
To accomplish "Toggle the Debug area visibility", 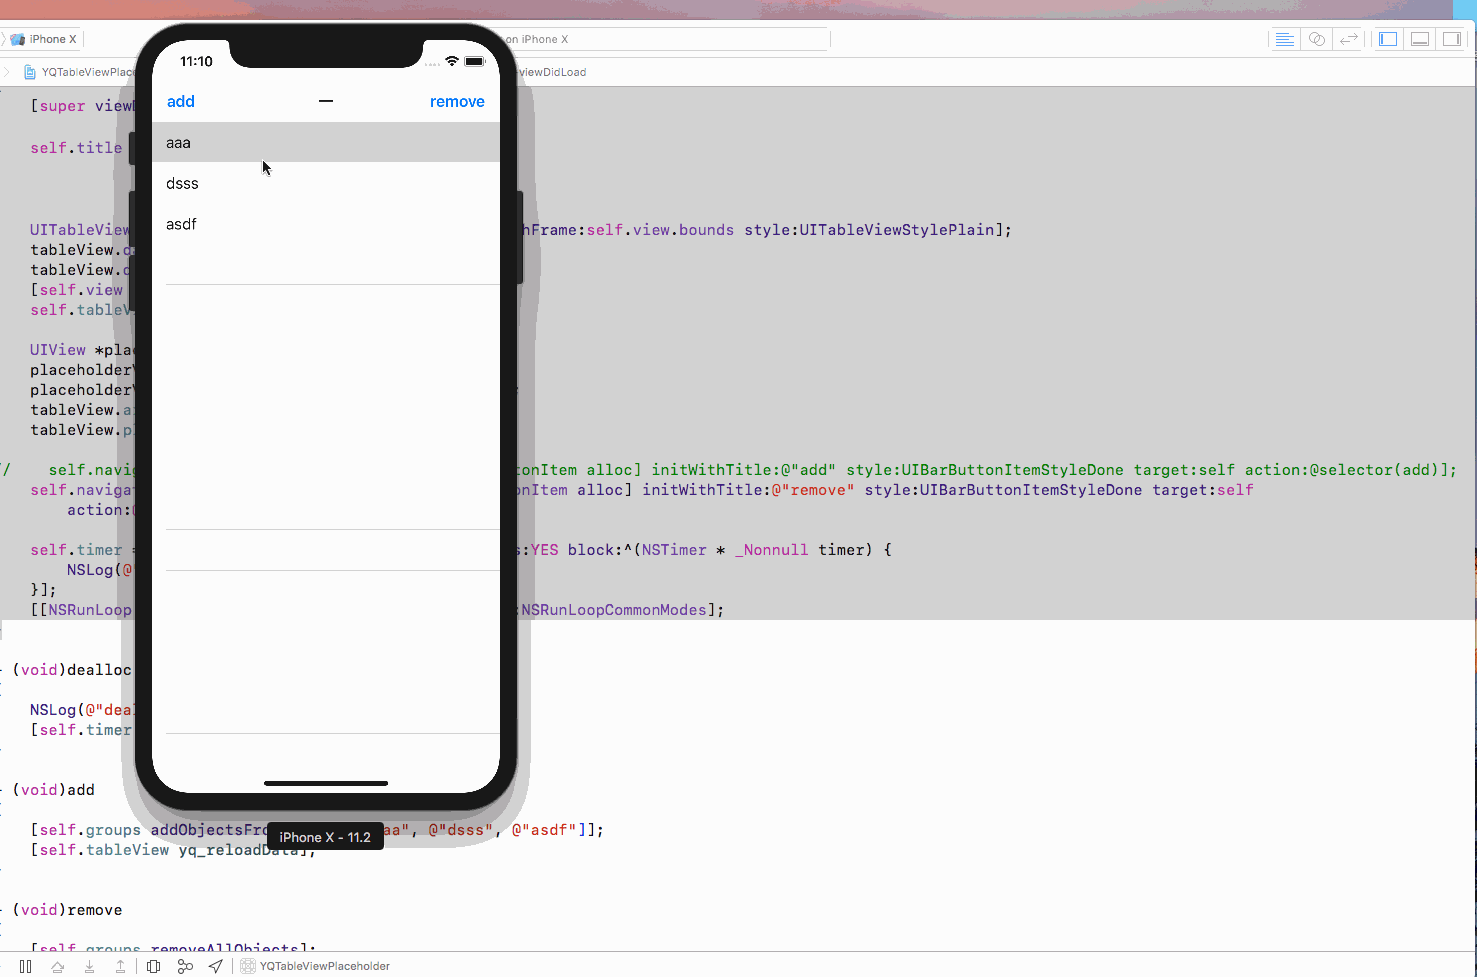I will [1420, 39].
